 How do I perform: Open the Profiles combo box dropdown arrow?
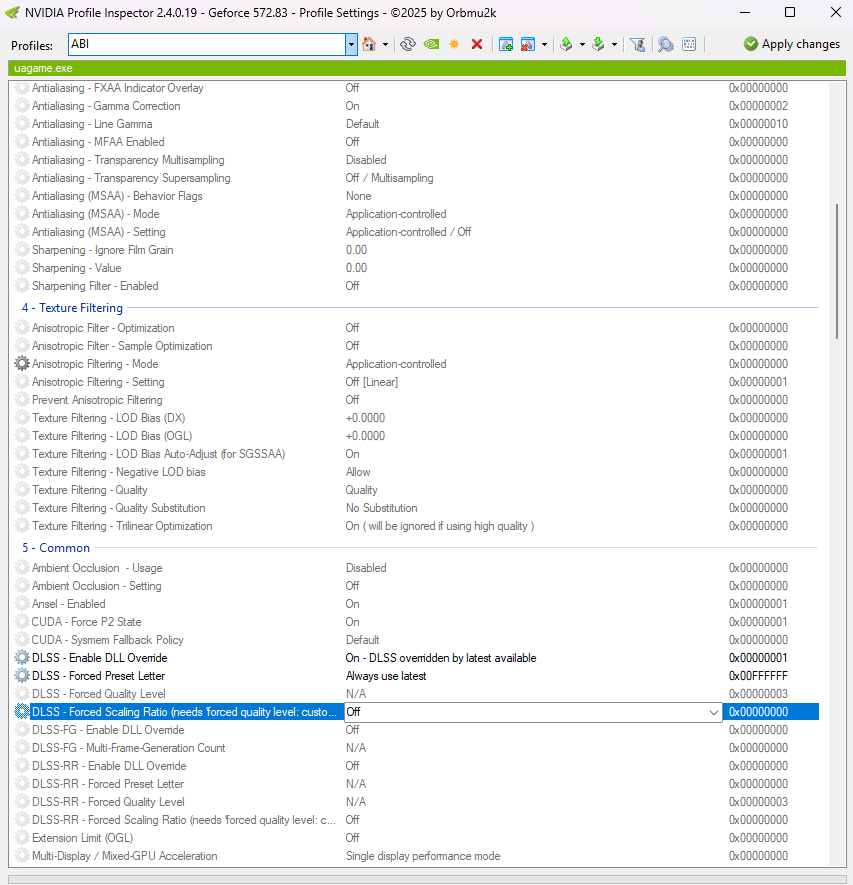(351, 44)
